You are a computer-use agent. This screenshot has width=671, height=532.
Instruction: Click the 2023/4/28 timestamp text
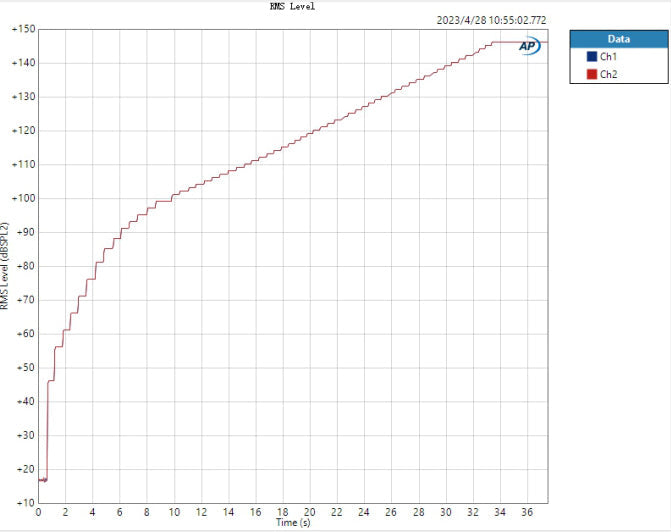coord(492,19)
